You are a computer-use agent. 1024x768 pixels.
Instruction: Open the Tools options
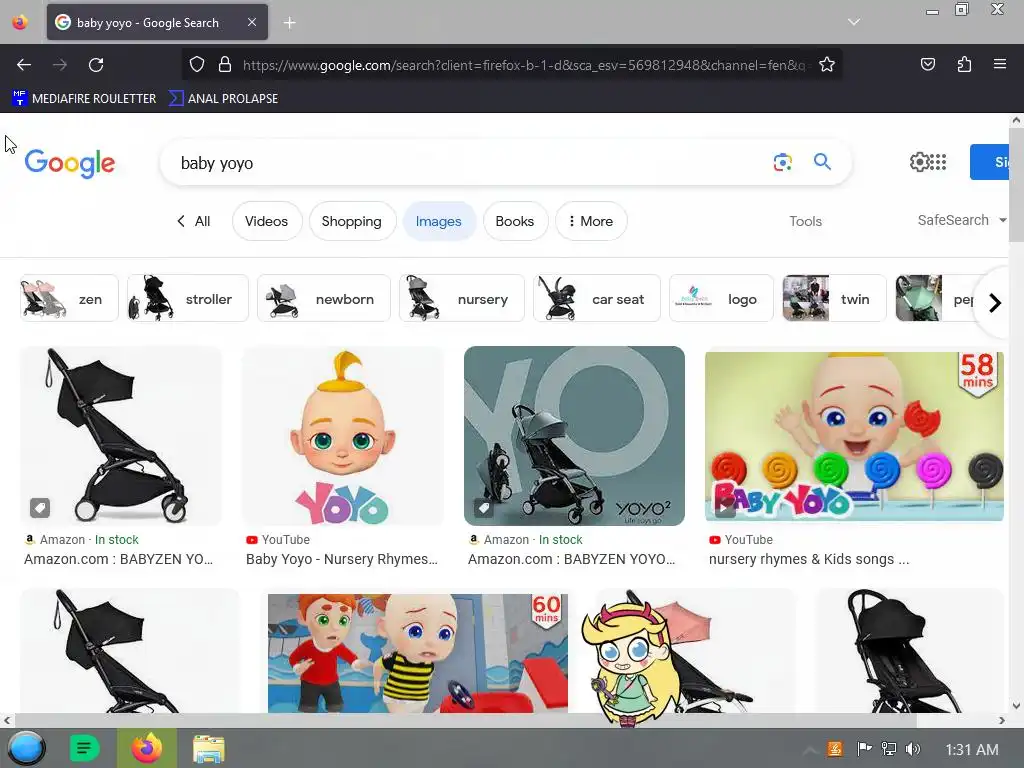tap(805, 221)
